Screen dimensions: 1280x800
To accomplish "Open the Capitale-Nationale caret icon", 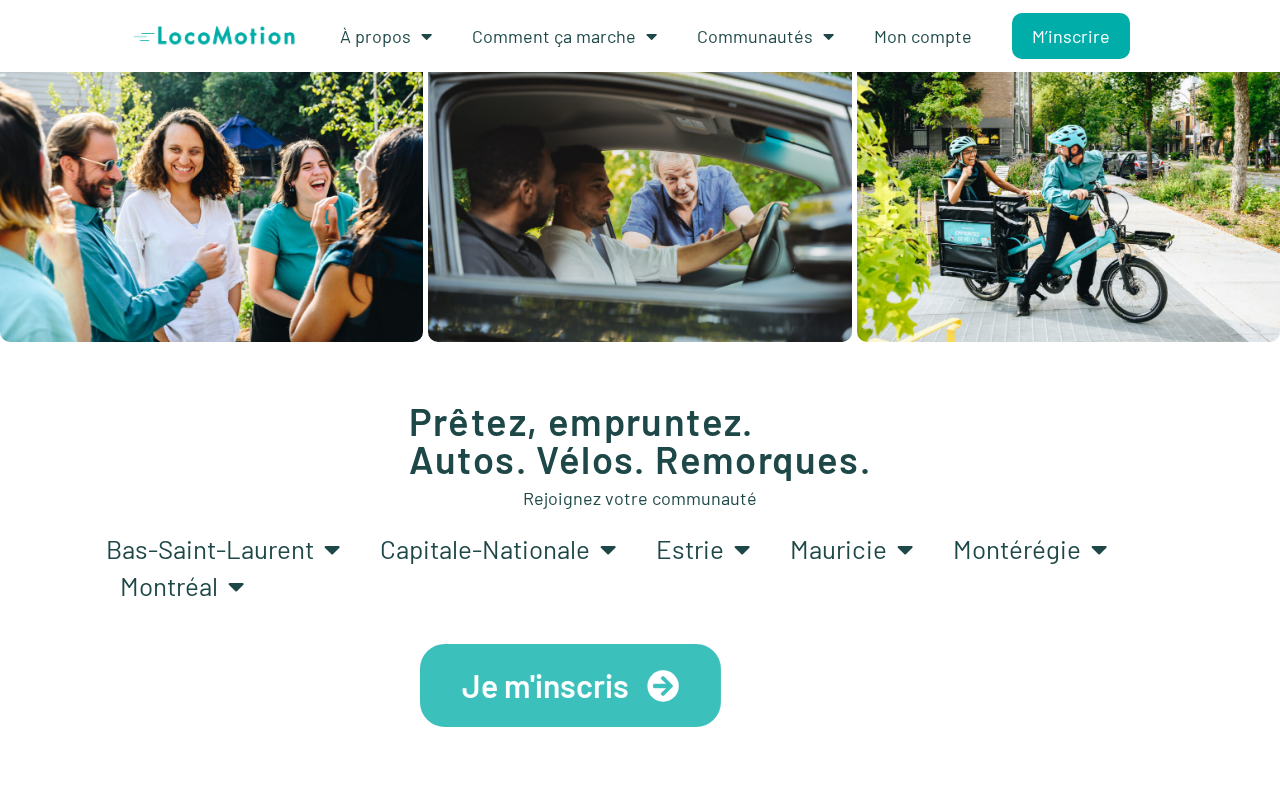I will point(608,550).
